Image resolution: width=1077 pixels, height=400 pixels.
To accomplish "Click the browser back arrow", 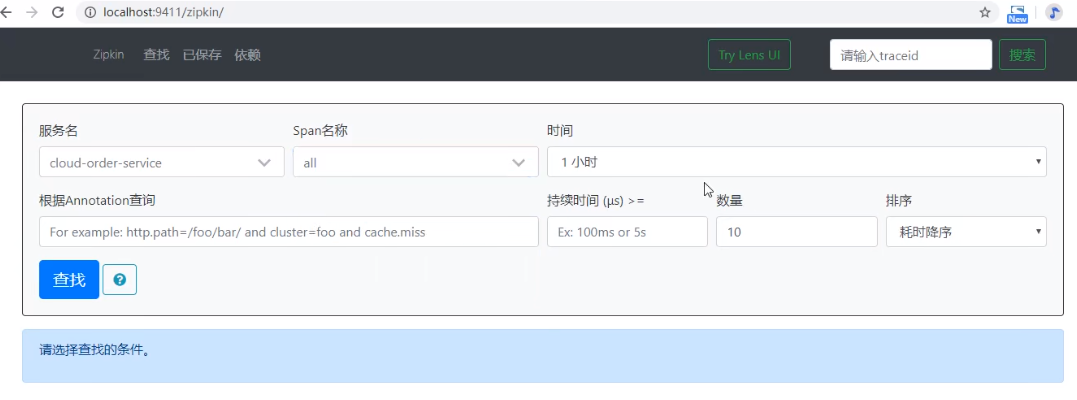I will click(x=7, y=13).
